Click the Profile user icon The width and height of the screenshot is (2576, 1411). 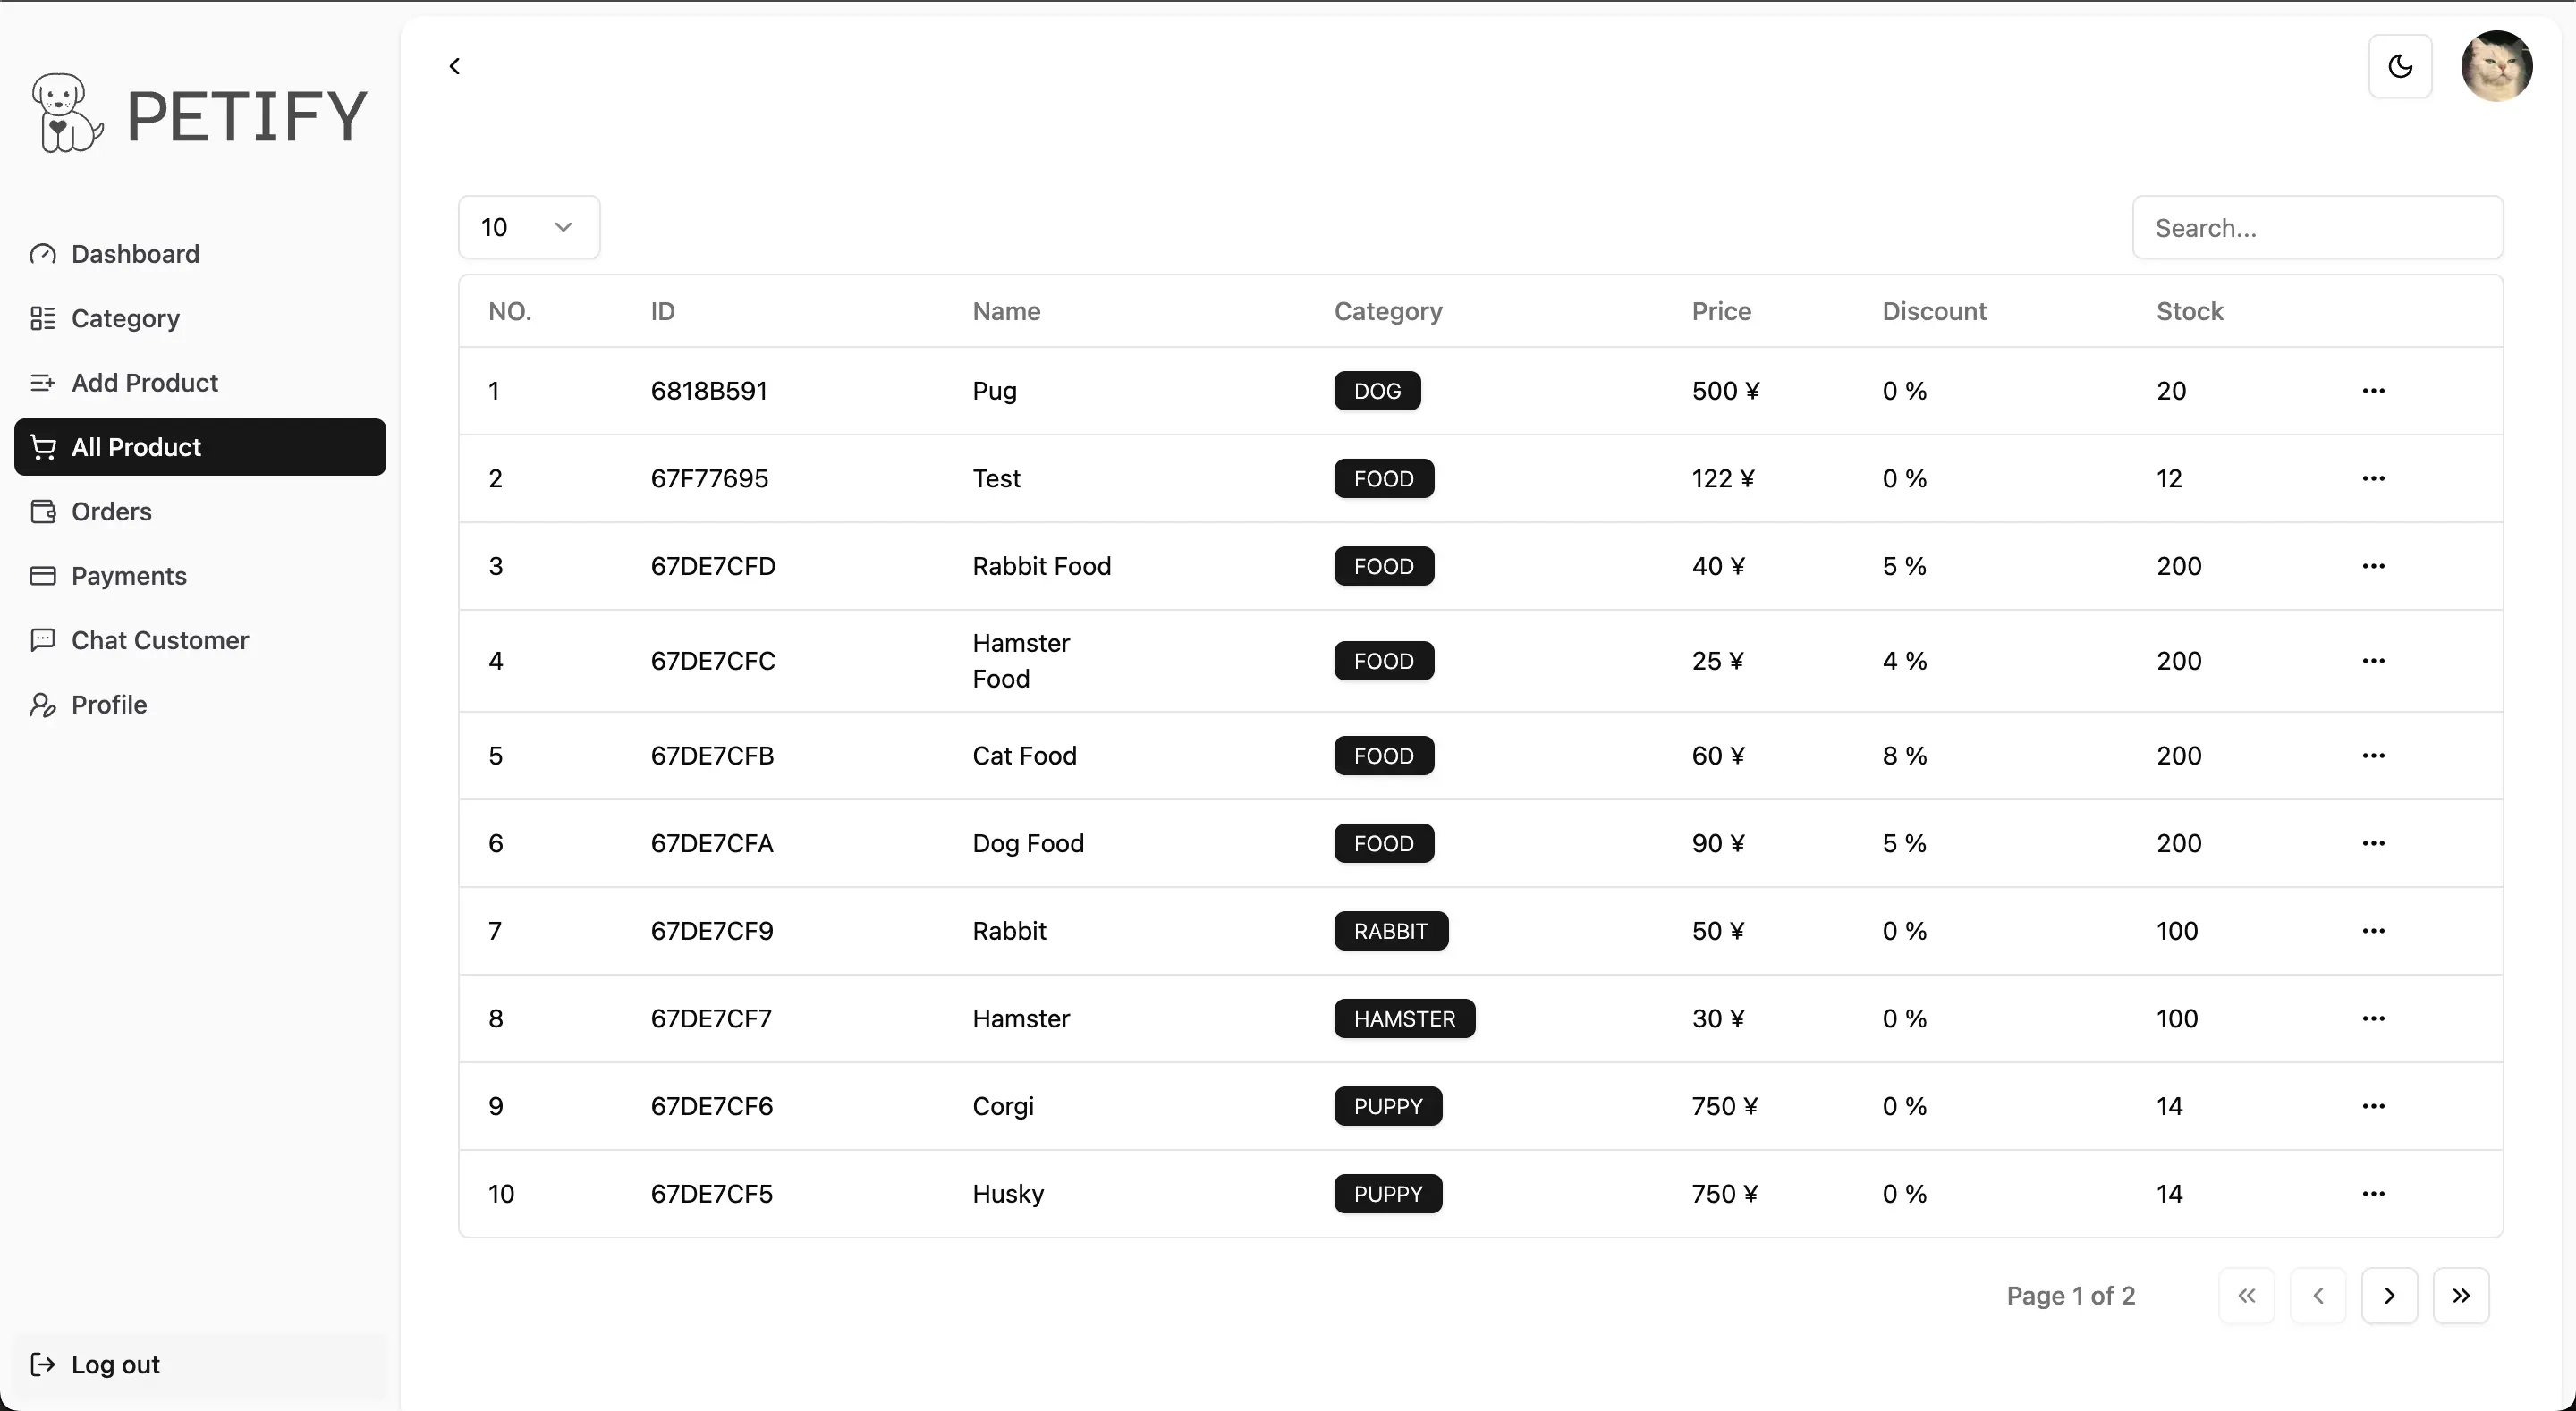(43, 705)
